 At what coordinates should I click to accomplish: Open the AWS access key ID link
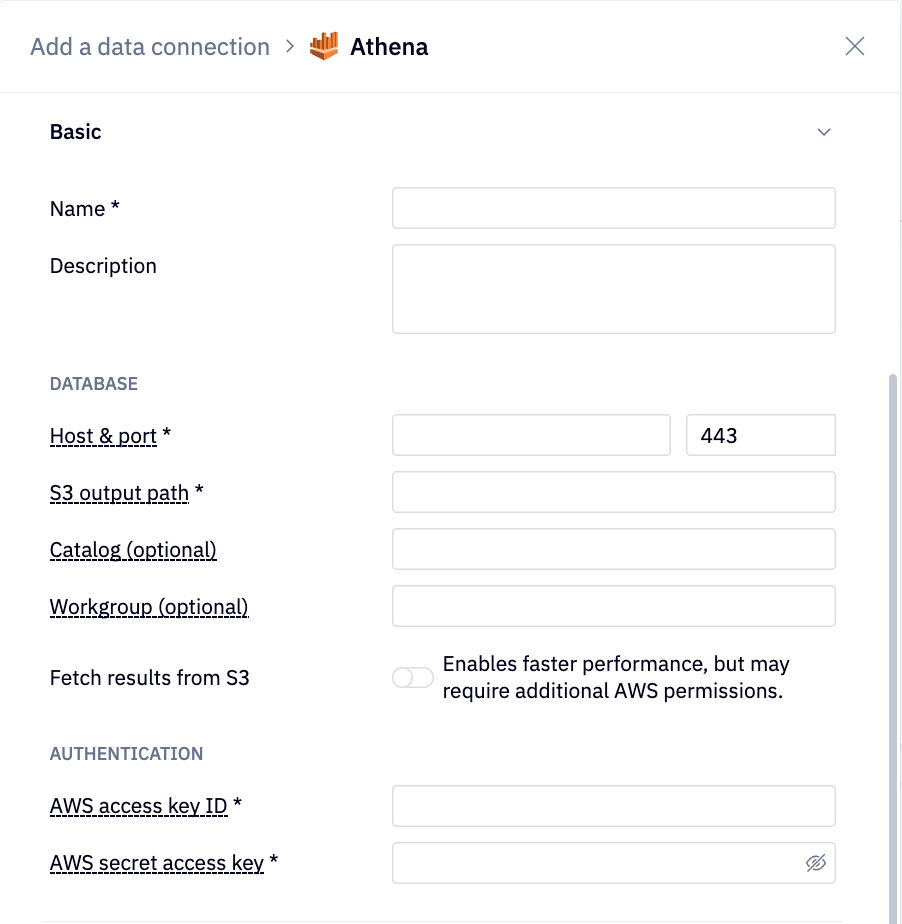pyautogui.click(x=138, y=806)
